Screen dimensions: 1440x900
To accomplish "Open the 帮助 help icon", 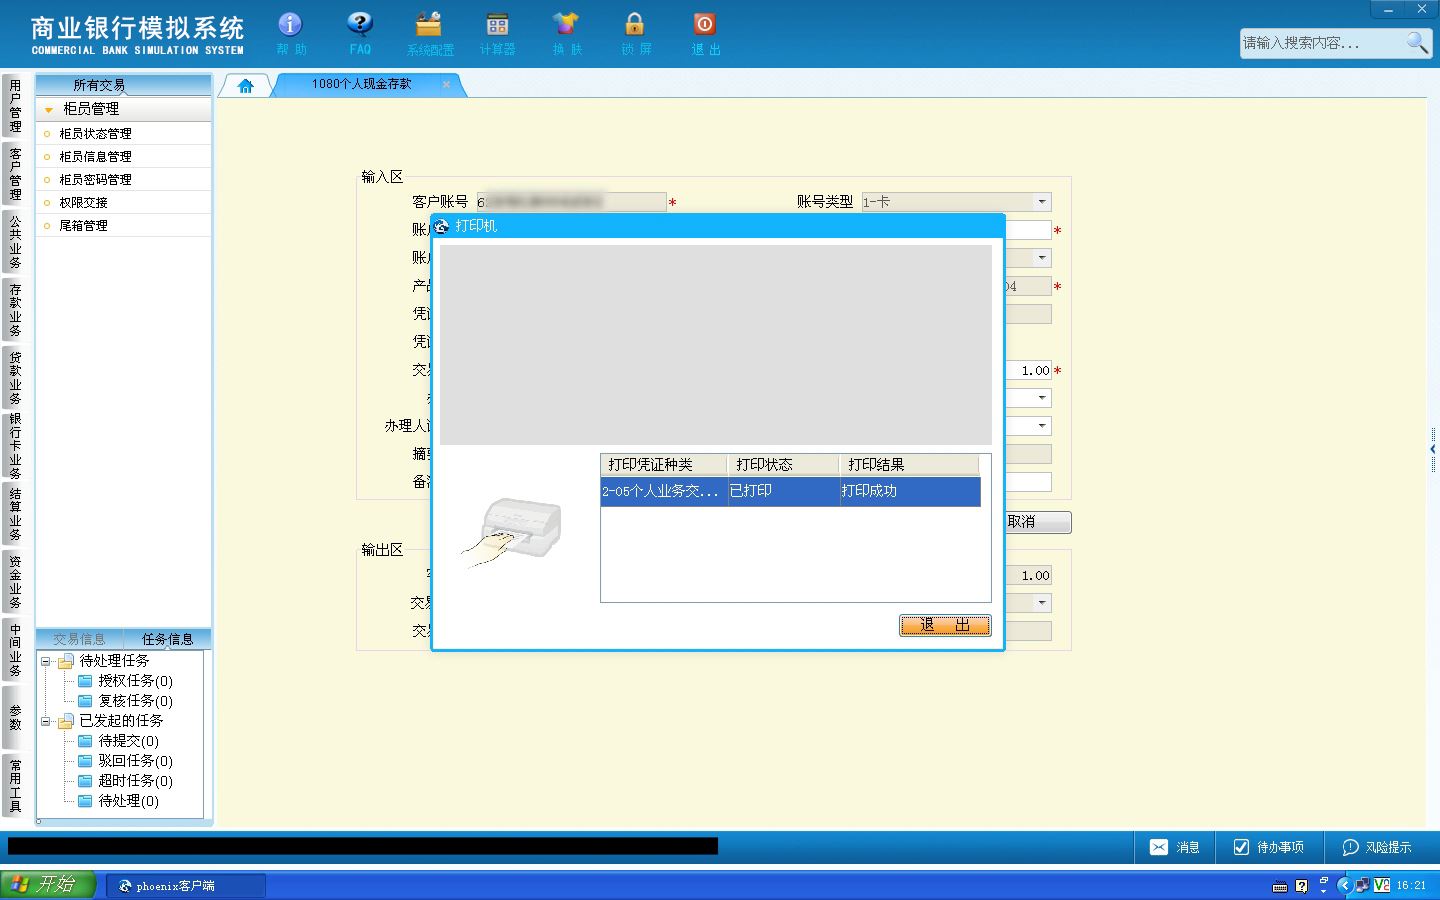I will 290,33.
